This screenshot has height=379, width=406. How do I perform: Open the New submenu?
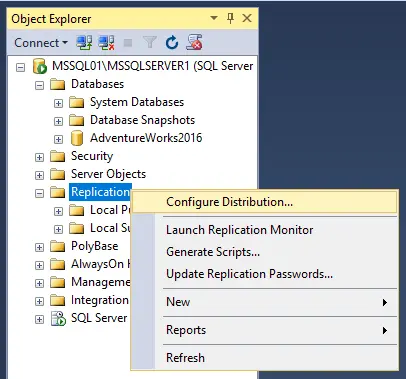pos(265,302)
